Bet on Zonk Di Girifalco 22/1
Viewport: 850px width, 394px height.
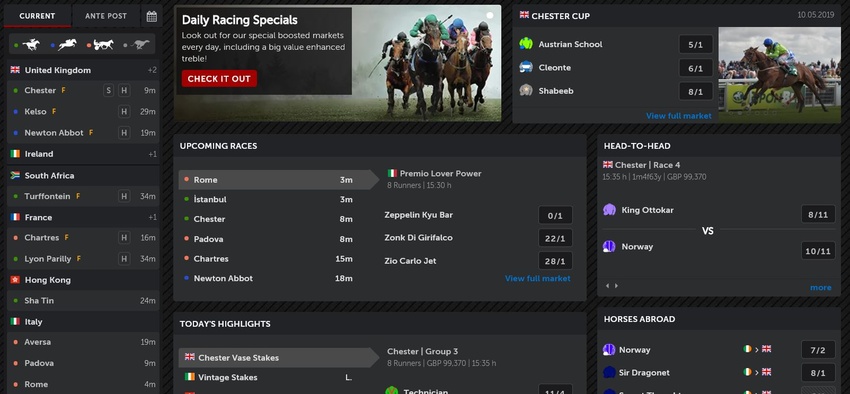tap(555, 238)
